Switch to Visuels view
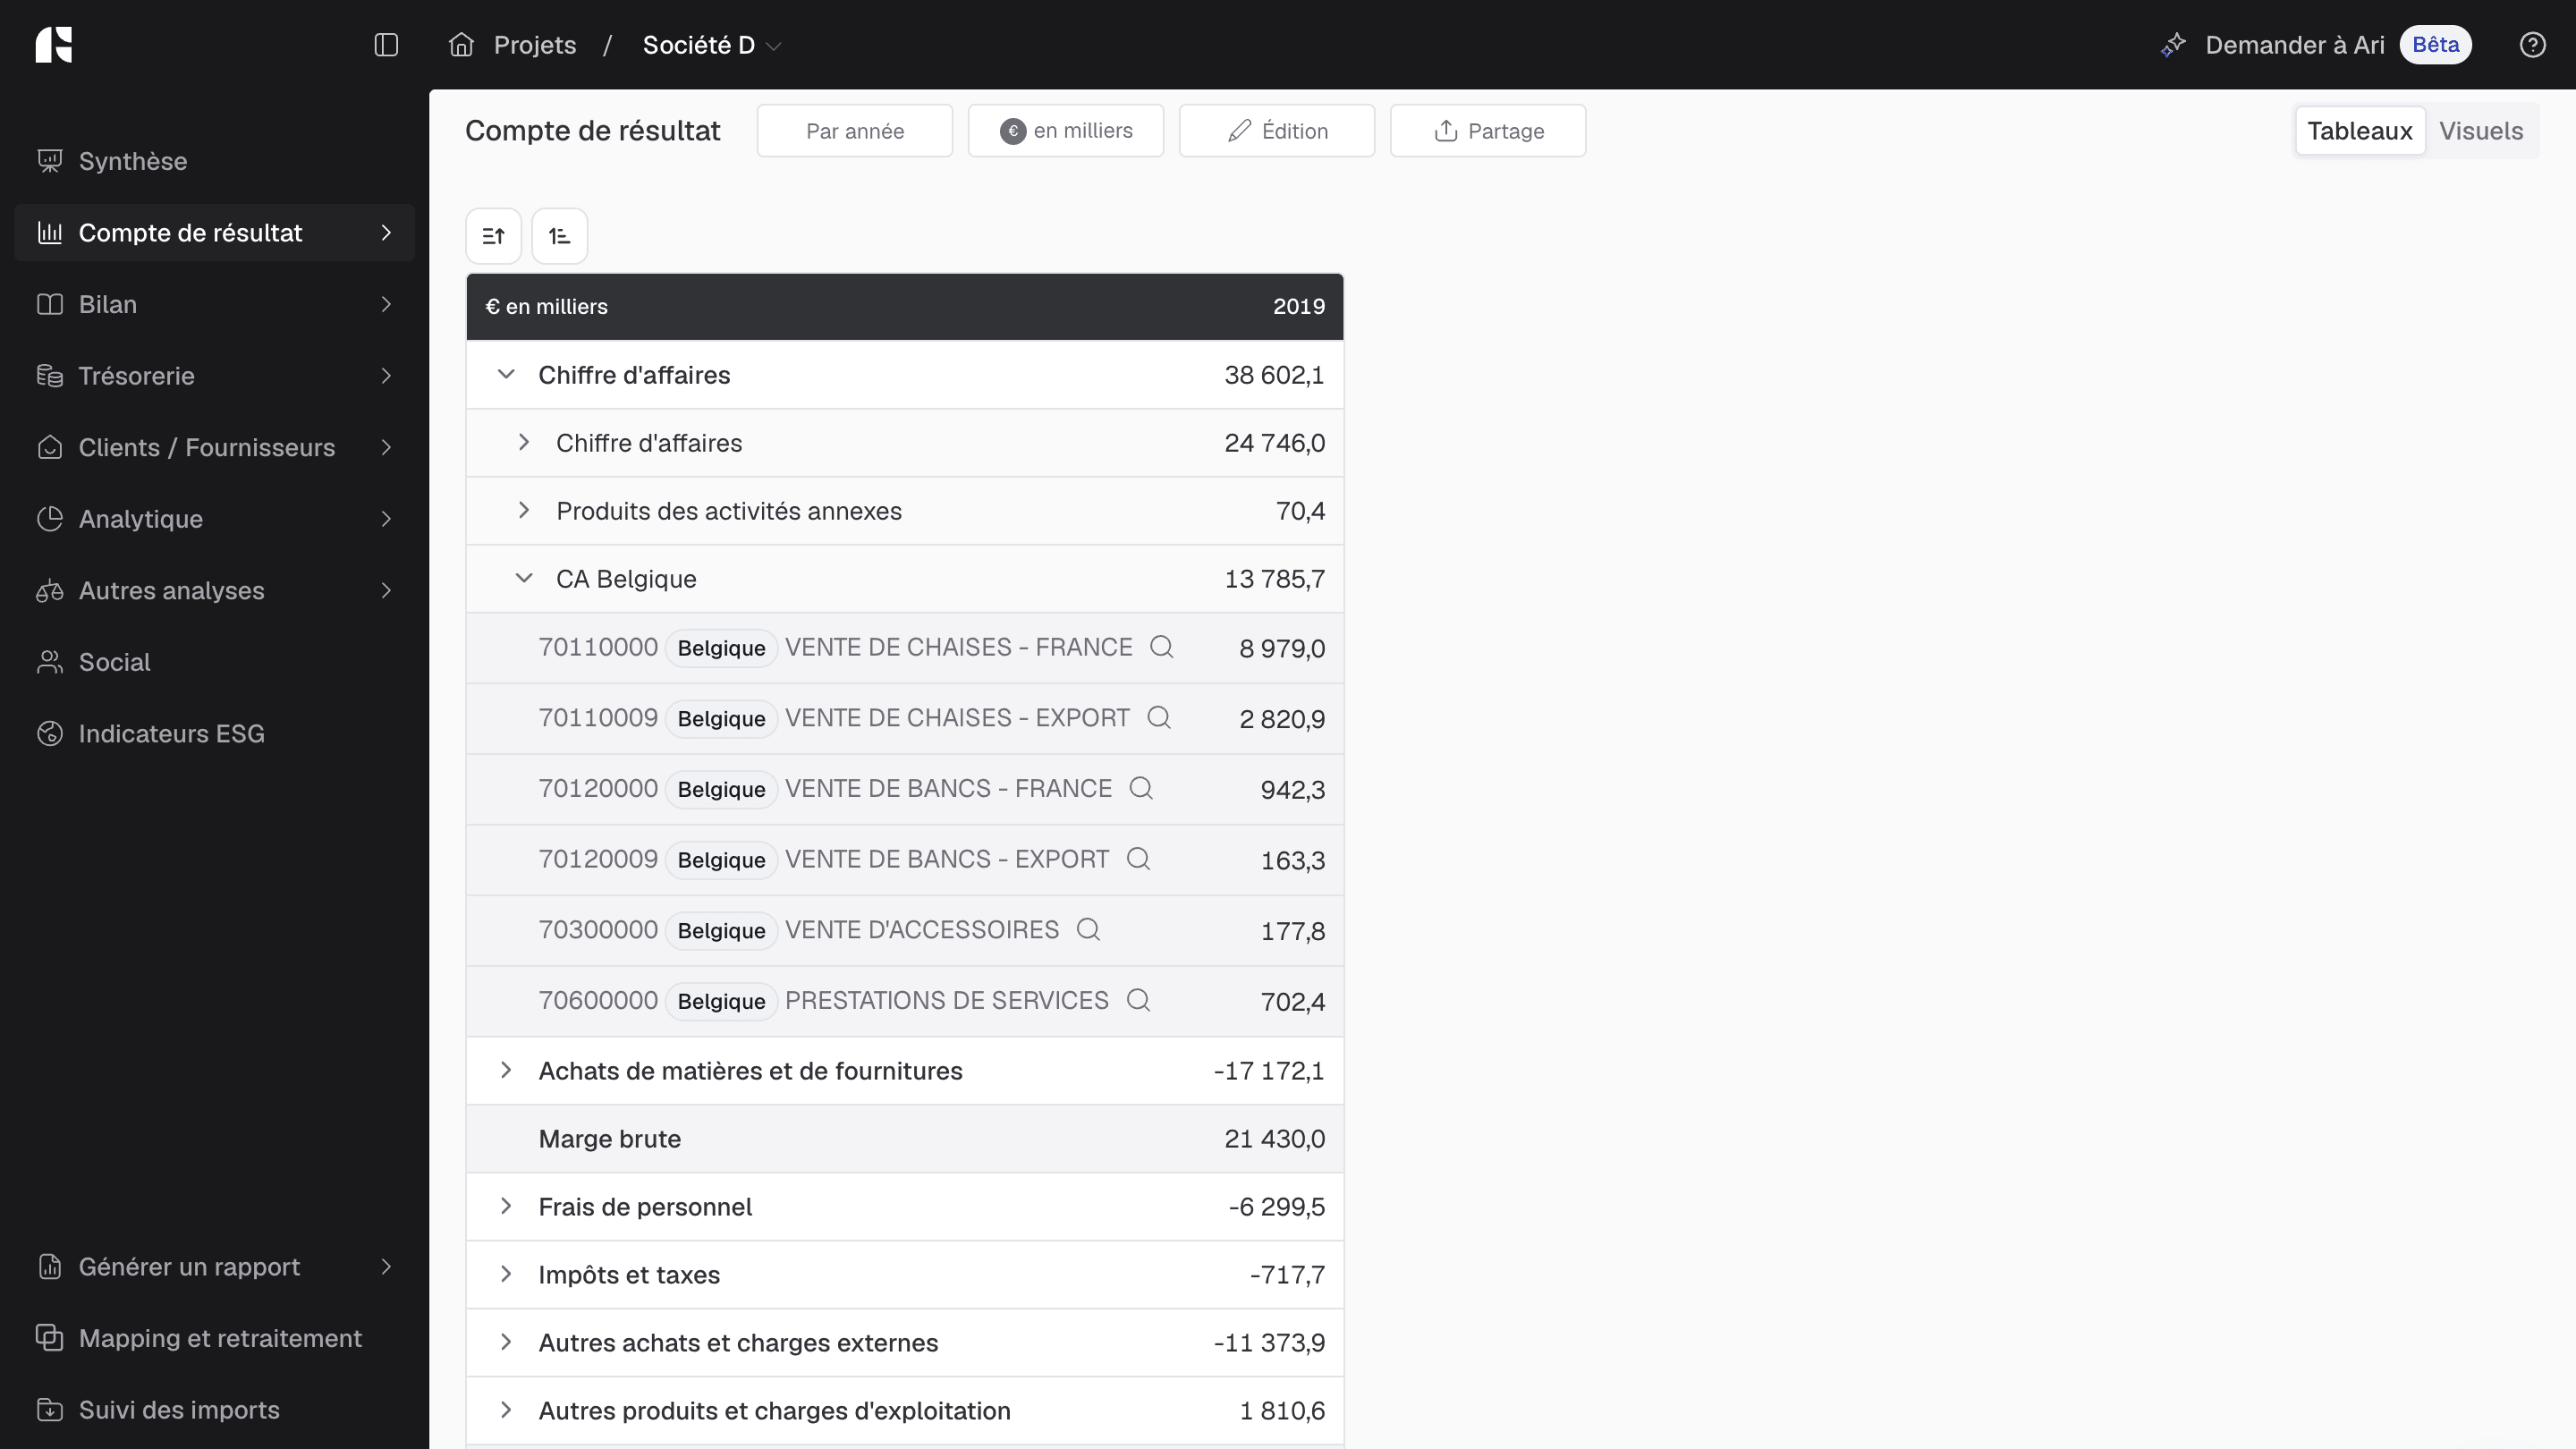Screen dimensions: 2576x1449 click(x=2481, y=131)
